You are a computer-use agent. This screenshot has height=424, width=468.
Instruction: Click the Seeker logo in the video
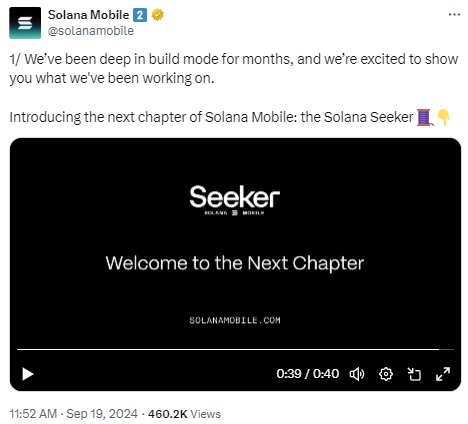(235, 200)
